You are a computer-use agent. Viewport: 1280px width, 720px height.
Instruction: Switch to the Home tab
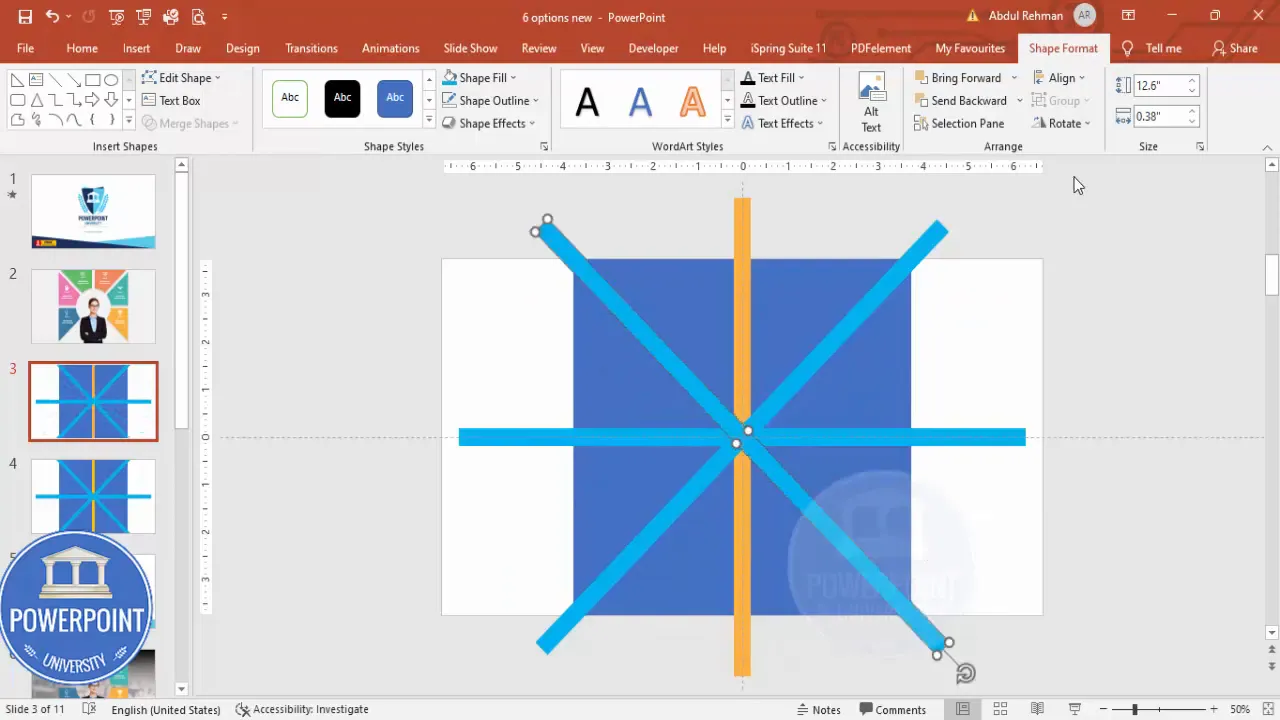click(82, 48)
